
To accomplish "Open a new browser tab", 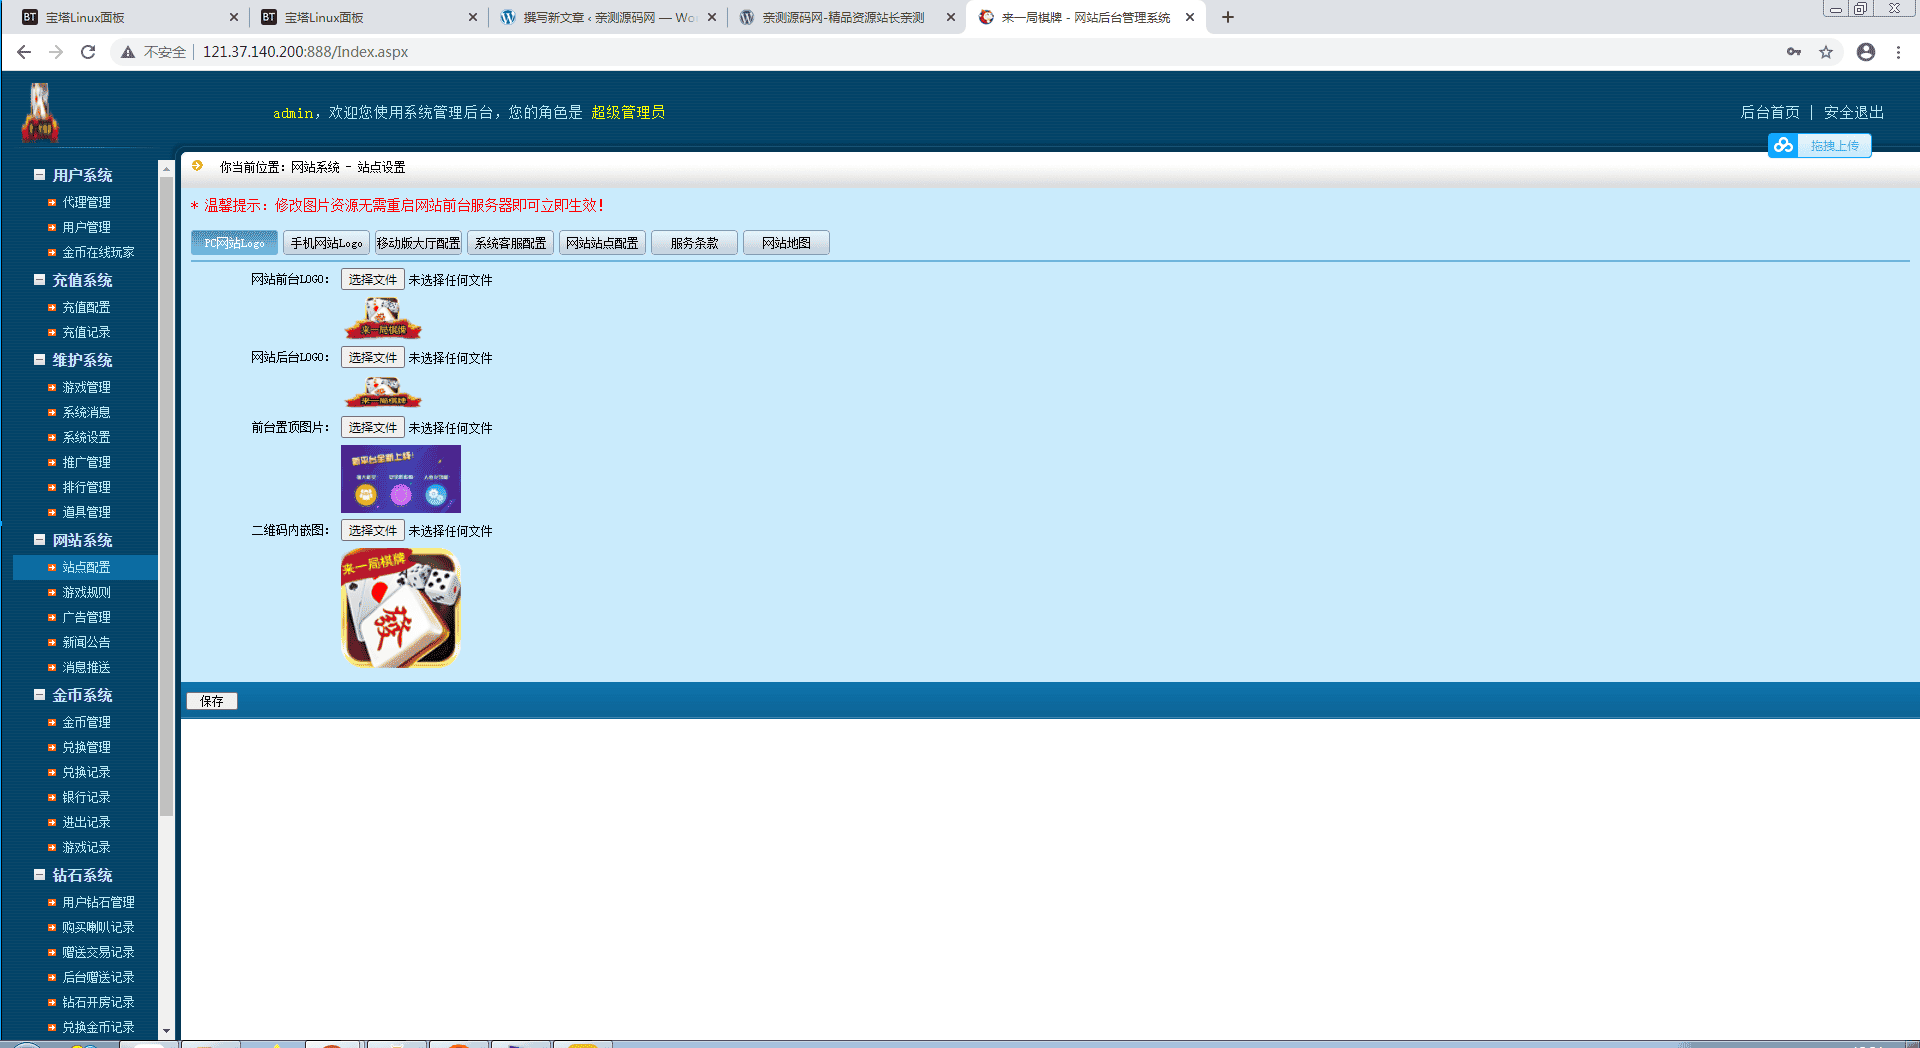I will [x=1228, y=17].
